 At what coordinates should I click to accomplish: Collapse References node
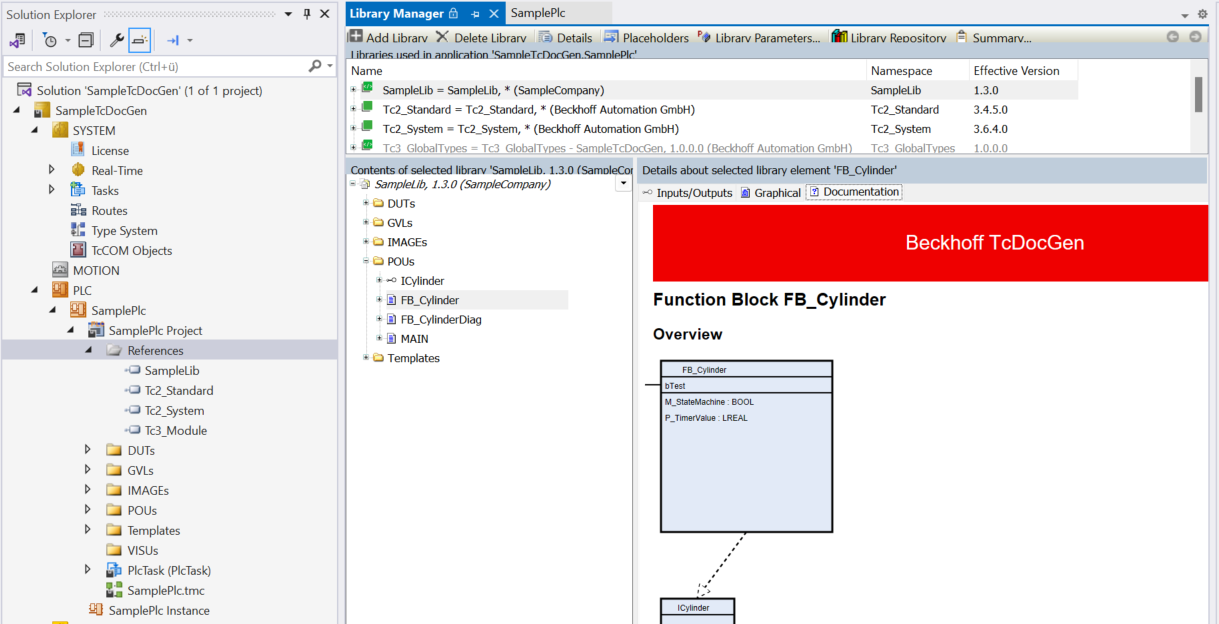click(88, 350)
